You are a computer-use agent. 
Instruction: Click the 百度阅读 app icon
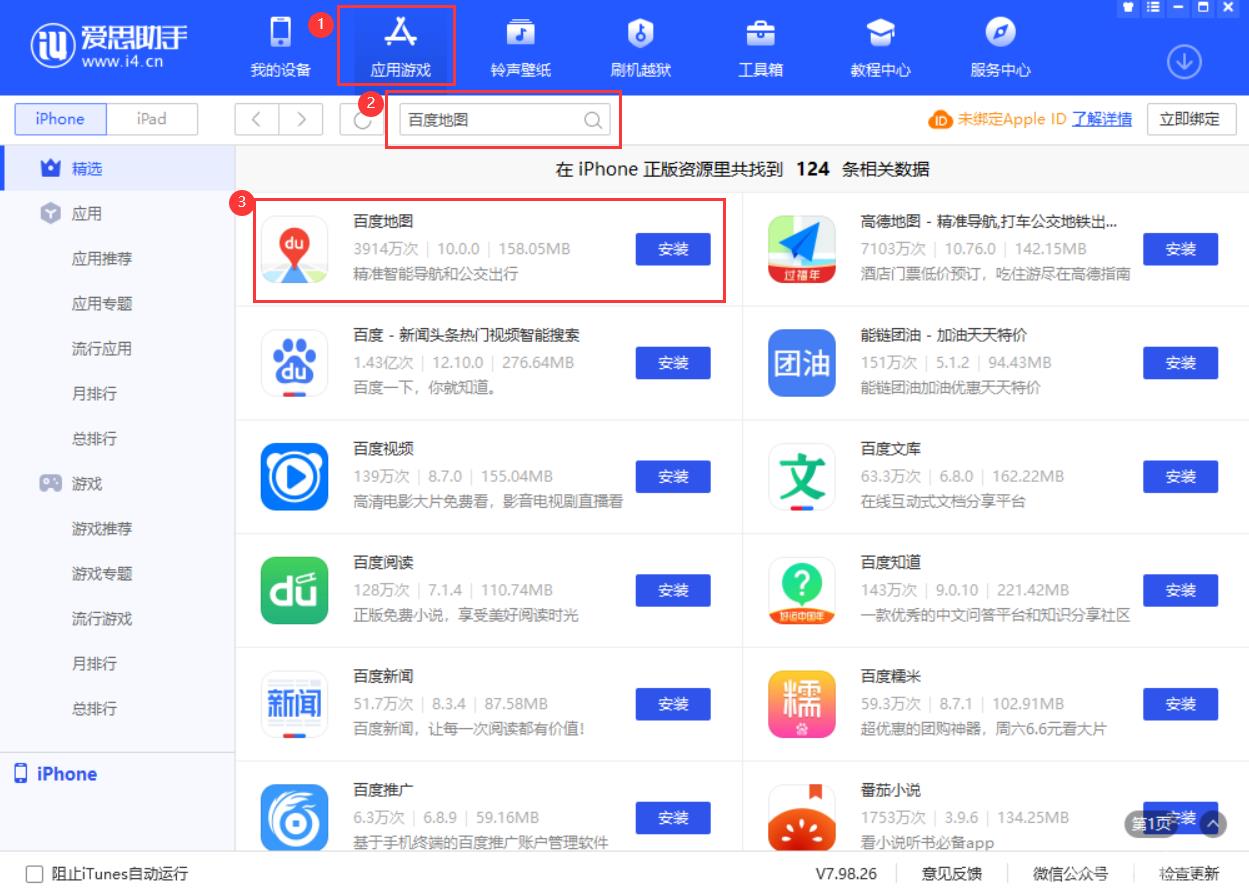pos(294,591)
